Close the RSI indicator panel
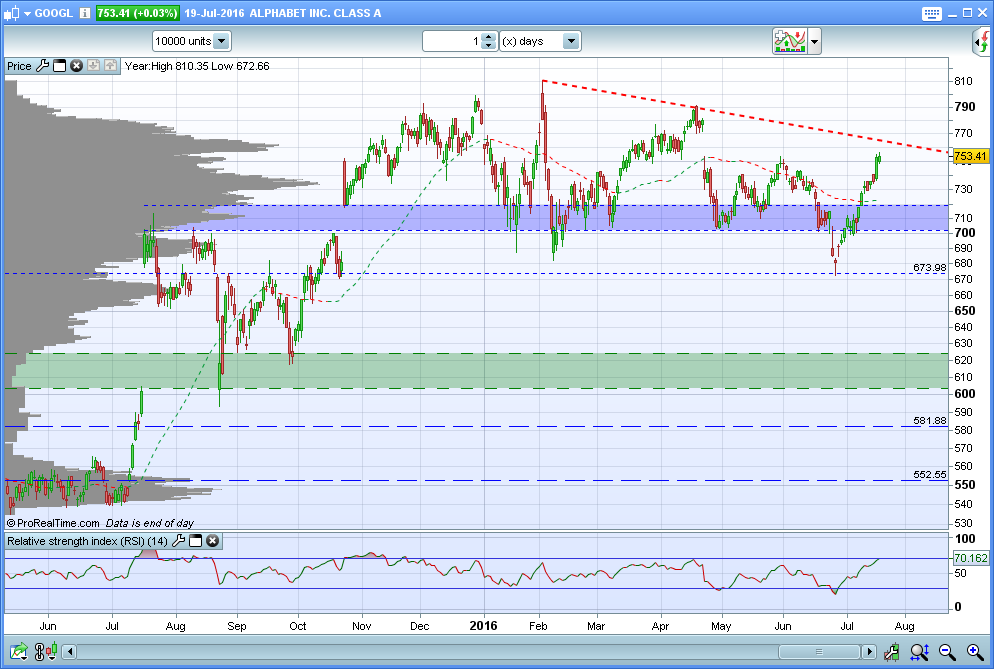Viewport: 994px width, 669px height. click(212, 540)
